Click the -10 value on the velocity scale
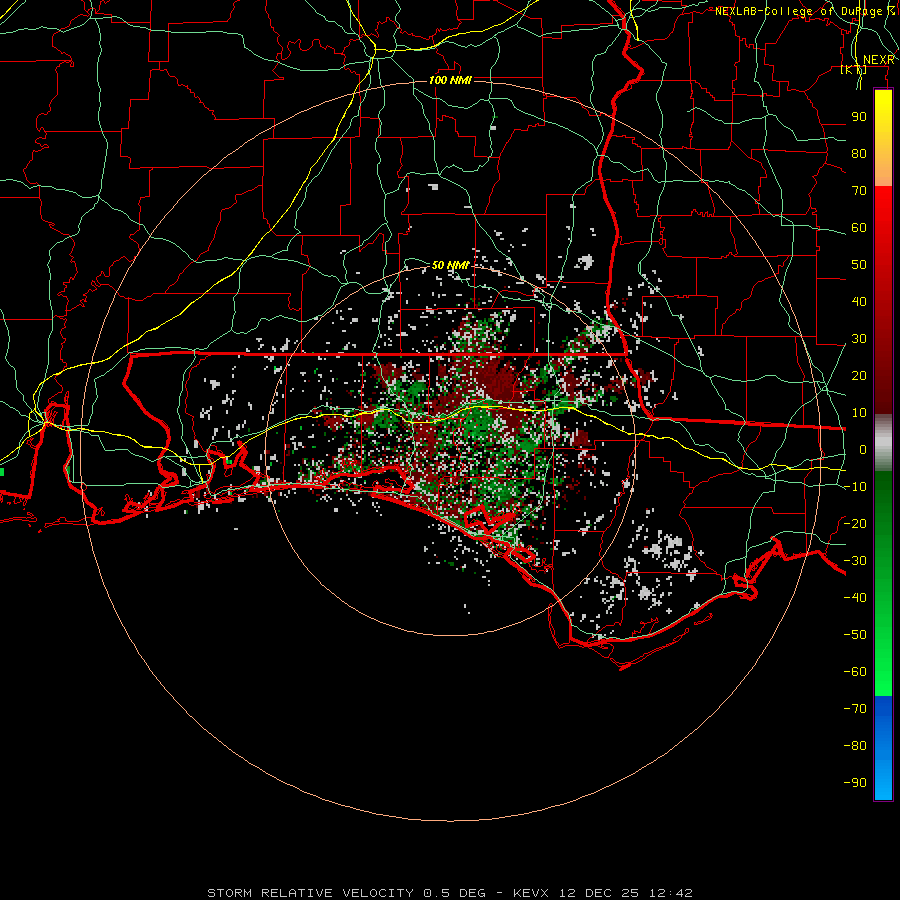This screenshot has height=900, width=900. point(855,487)
